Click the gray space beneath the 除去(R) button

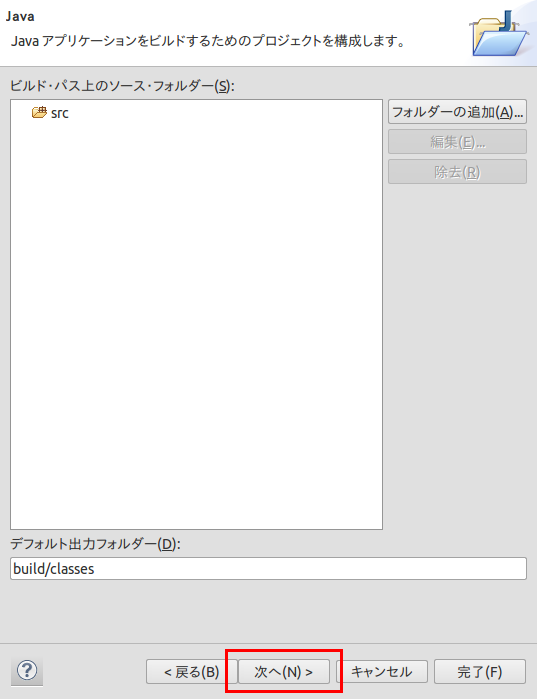pos(457,357)
